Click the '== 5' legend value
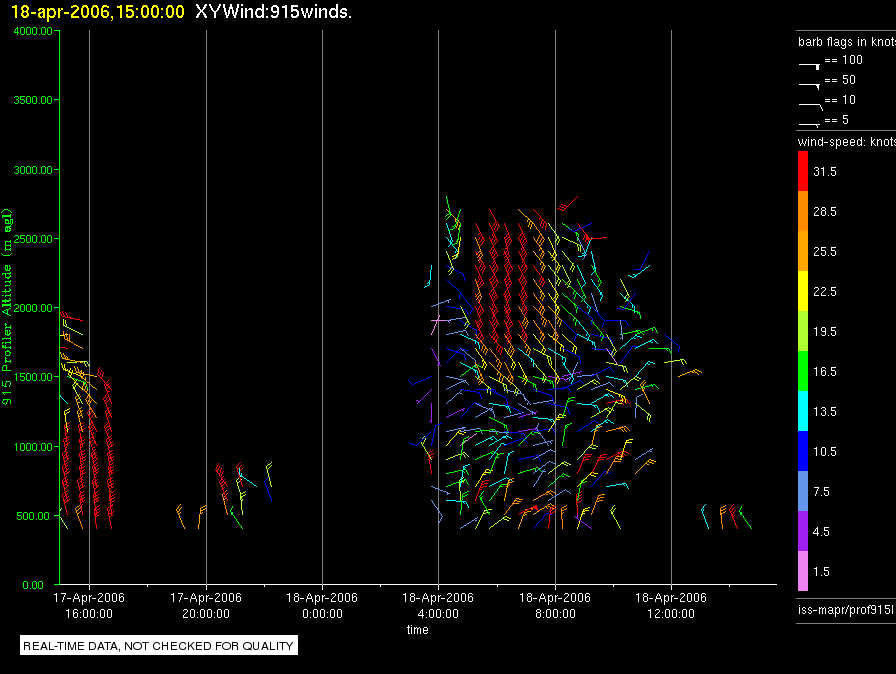Screen dimensions: 896x674 click(837, 120)
